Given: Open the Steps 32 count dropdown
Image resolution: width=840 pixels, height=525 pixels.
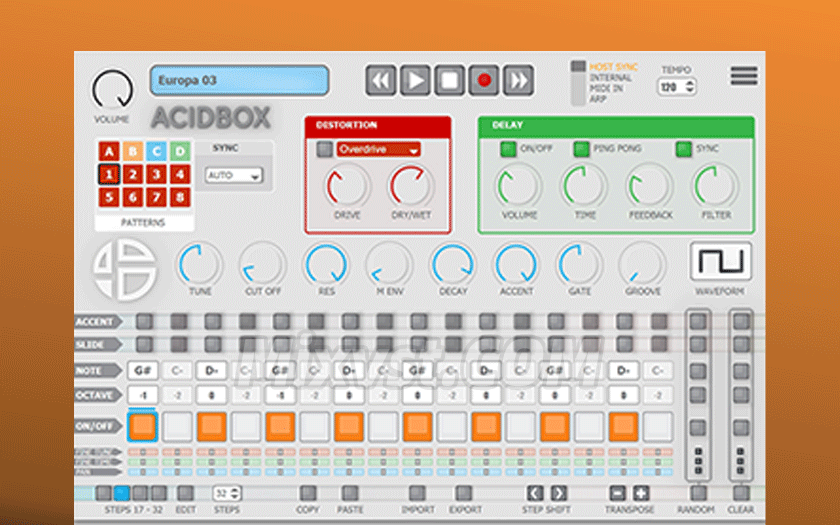Looking at the screenshot, I should pos(227,493).
